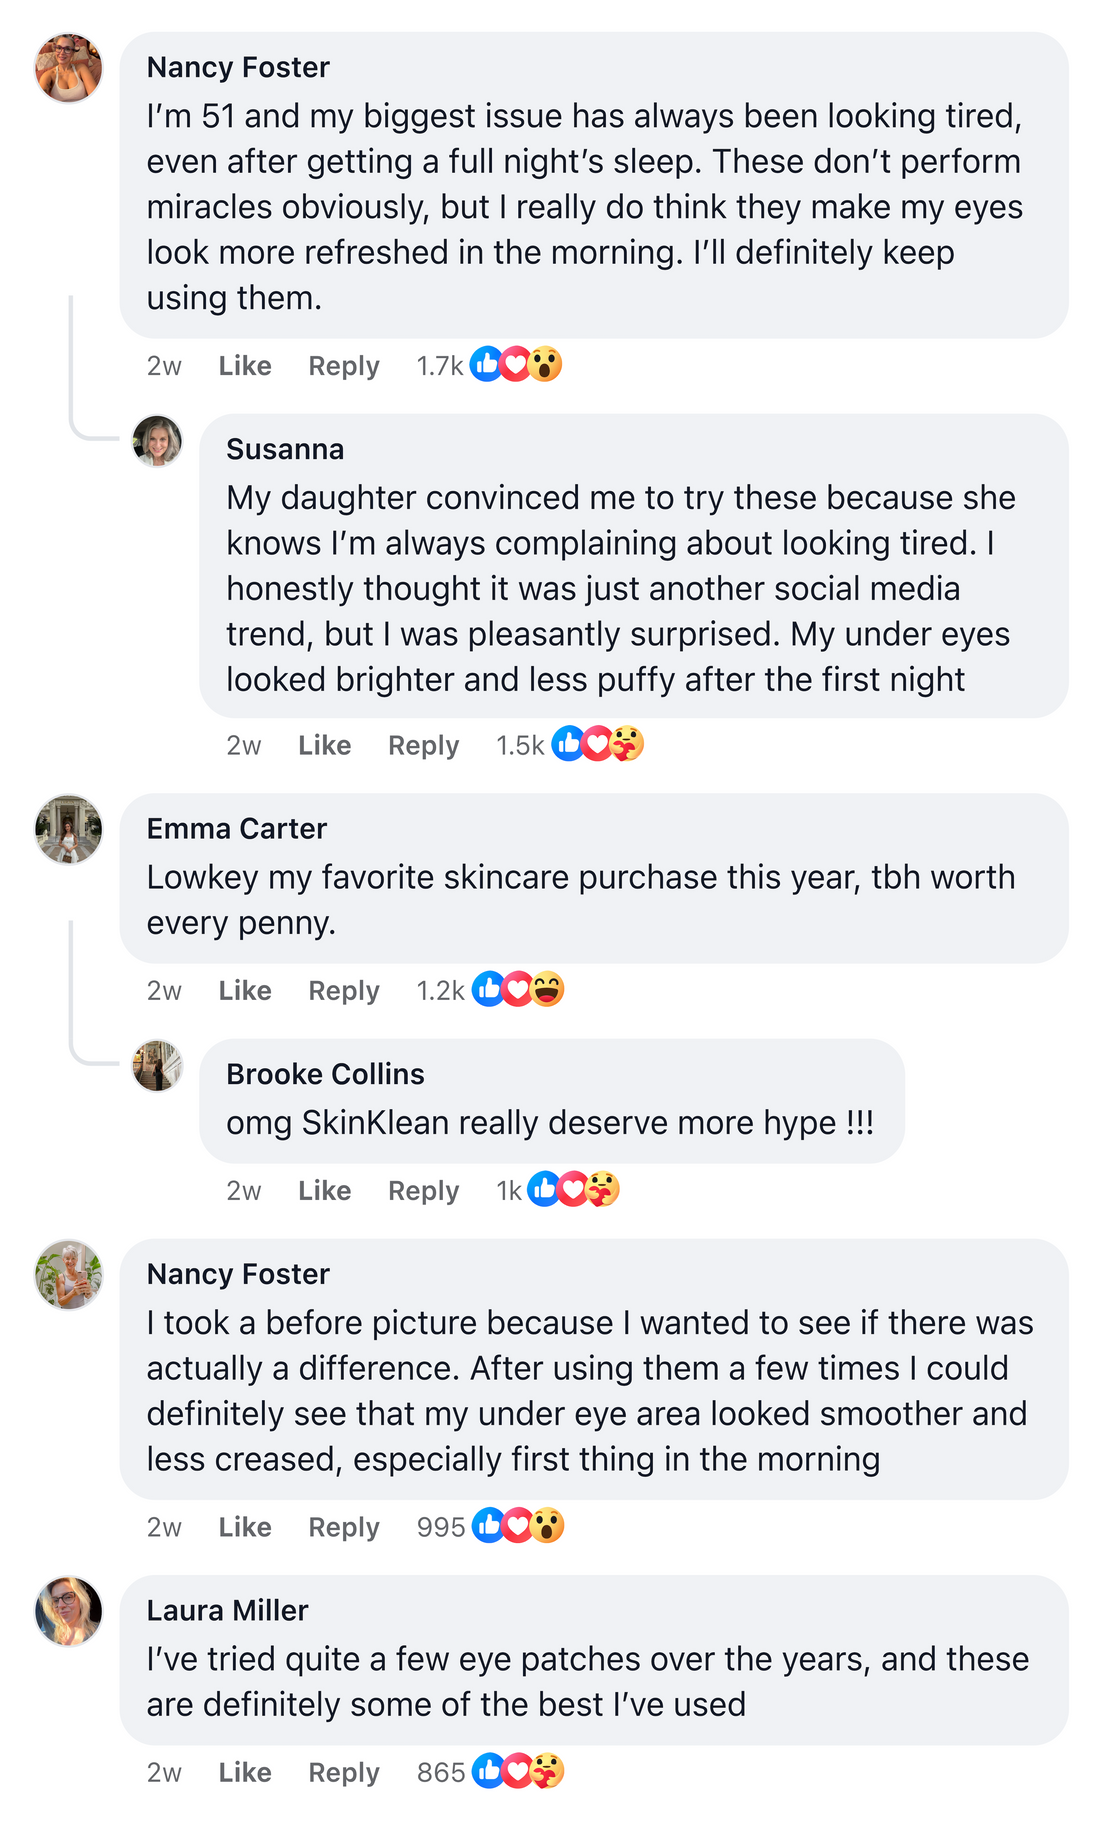Open Brooke Collins' profile avatar
Image resolution: width=1100 pixels, height=1825 pixels.
tap(158, 1066)
